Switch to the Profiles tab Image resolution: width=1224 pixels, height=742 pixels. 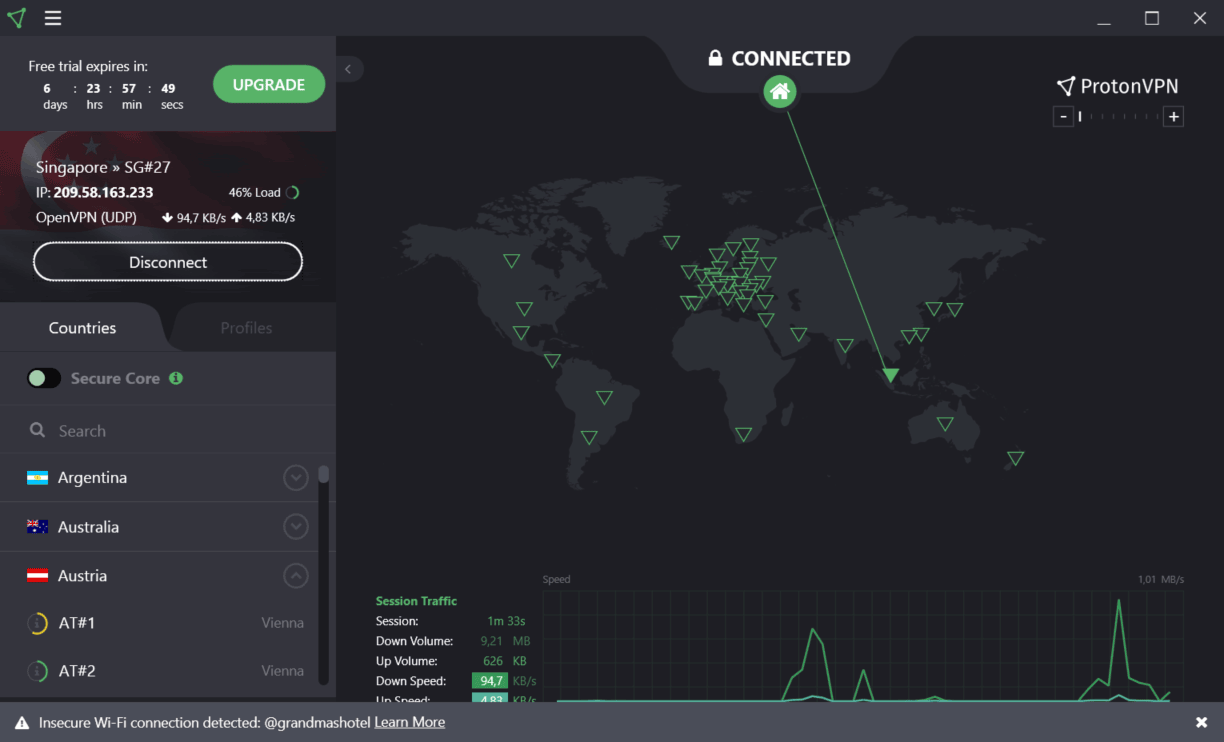[246, 328]
